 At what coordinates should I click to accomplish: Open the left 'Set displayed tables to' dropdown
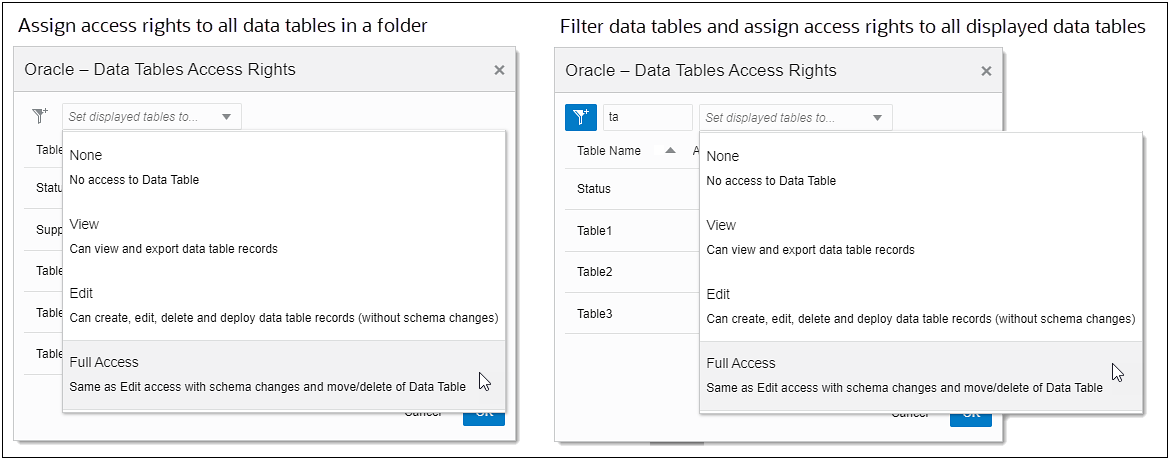(151, 117)
